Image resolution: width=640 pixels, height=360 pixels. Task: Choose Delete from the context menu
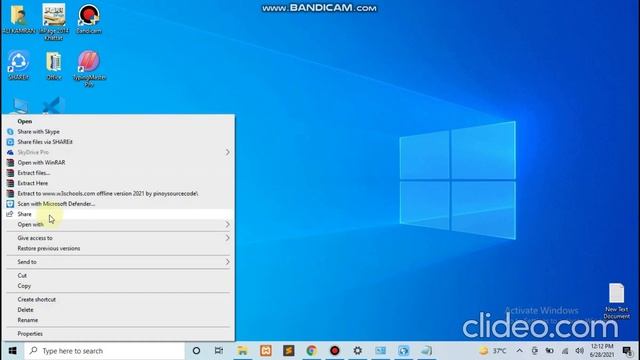[118, 310]
